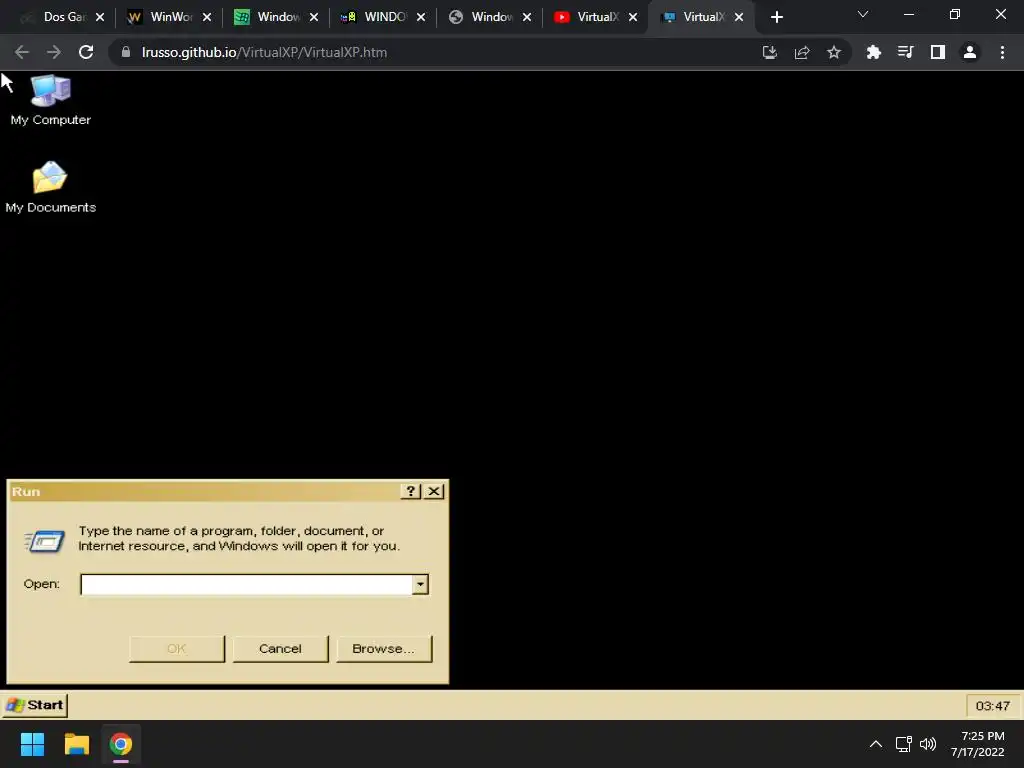Open File Explorer from the taskbar
The height and width of the screenshot is (768, 1024).
(x=76, y=744)
